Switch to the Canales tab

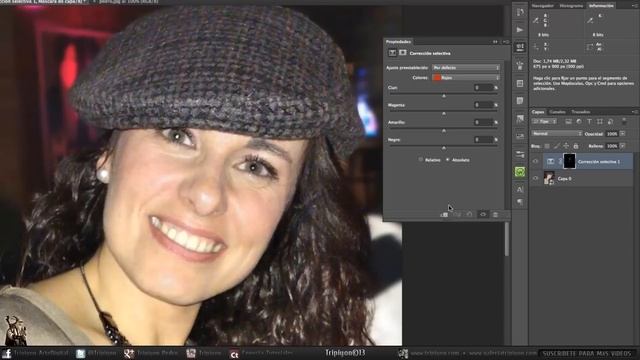point(557,112)
